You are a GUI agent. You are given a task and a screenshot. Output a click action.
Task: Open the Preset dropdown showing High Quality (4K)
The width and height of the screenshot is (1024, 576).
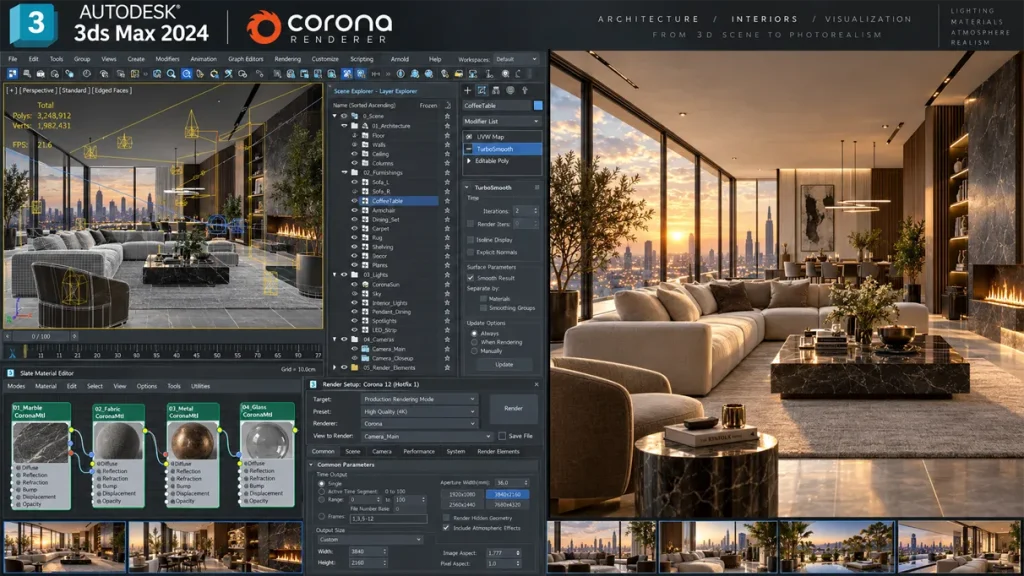[x=419, y=411]
